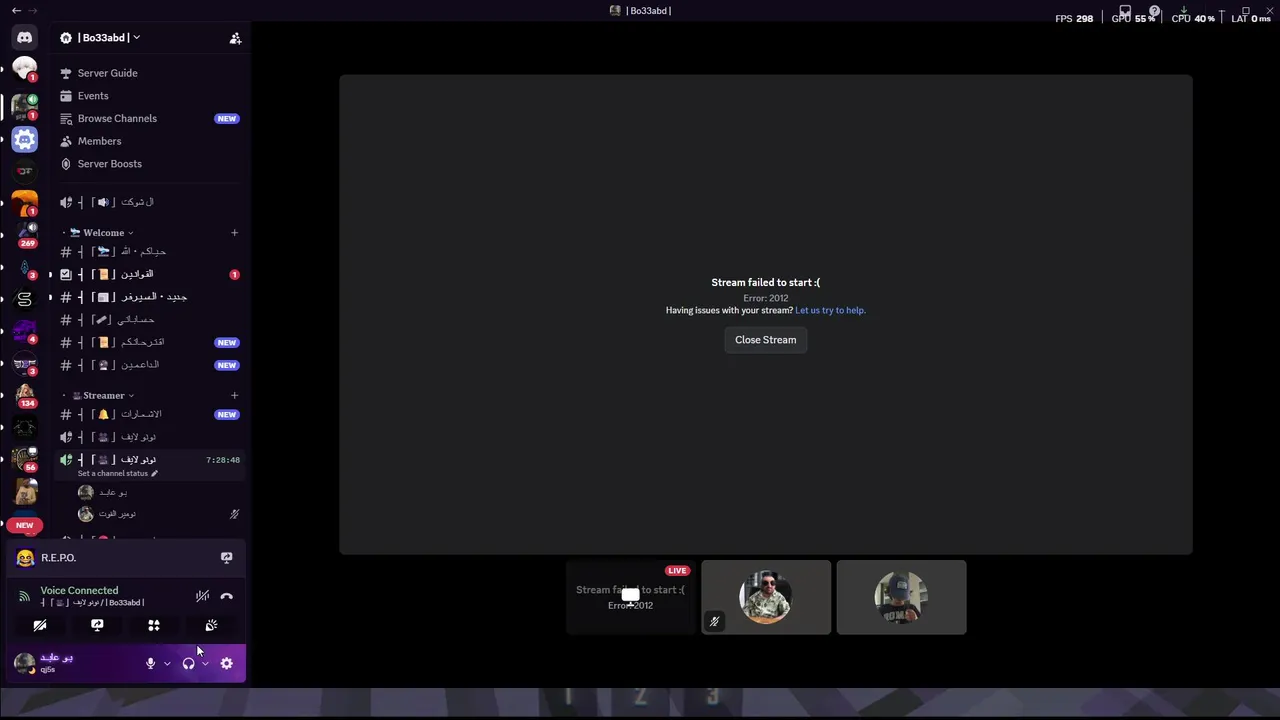The image size is (1280, 720).
Task: Click the Stream failed to start message
Action: click(x=766, y=283)
